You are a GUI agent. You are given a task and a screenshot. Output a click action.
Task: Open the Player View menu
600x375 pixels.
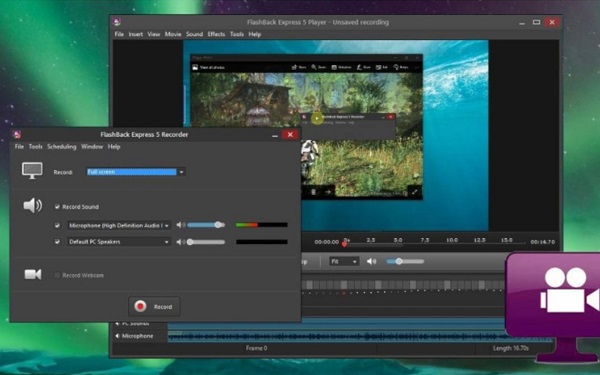point(153,34)
